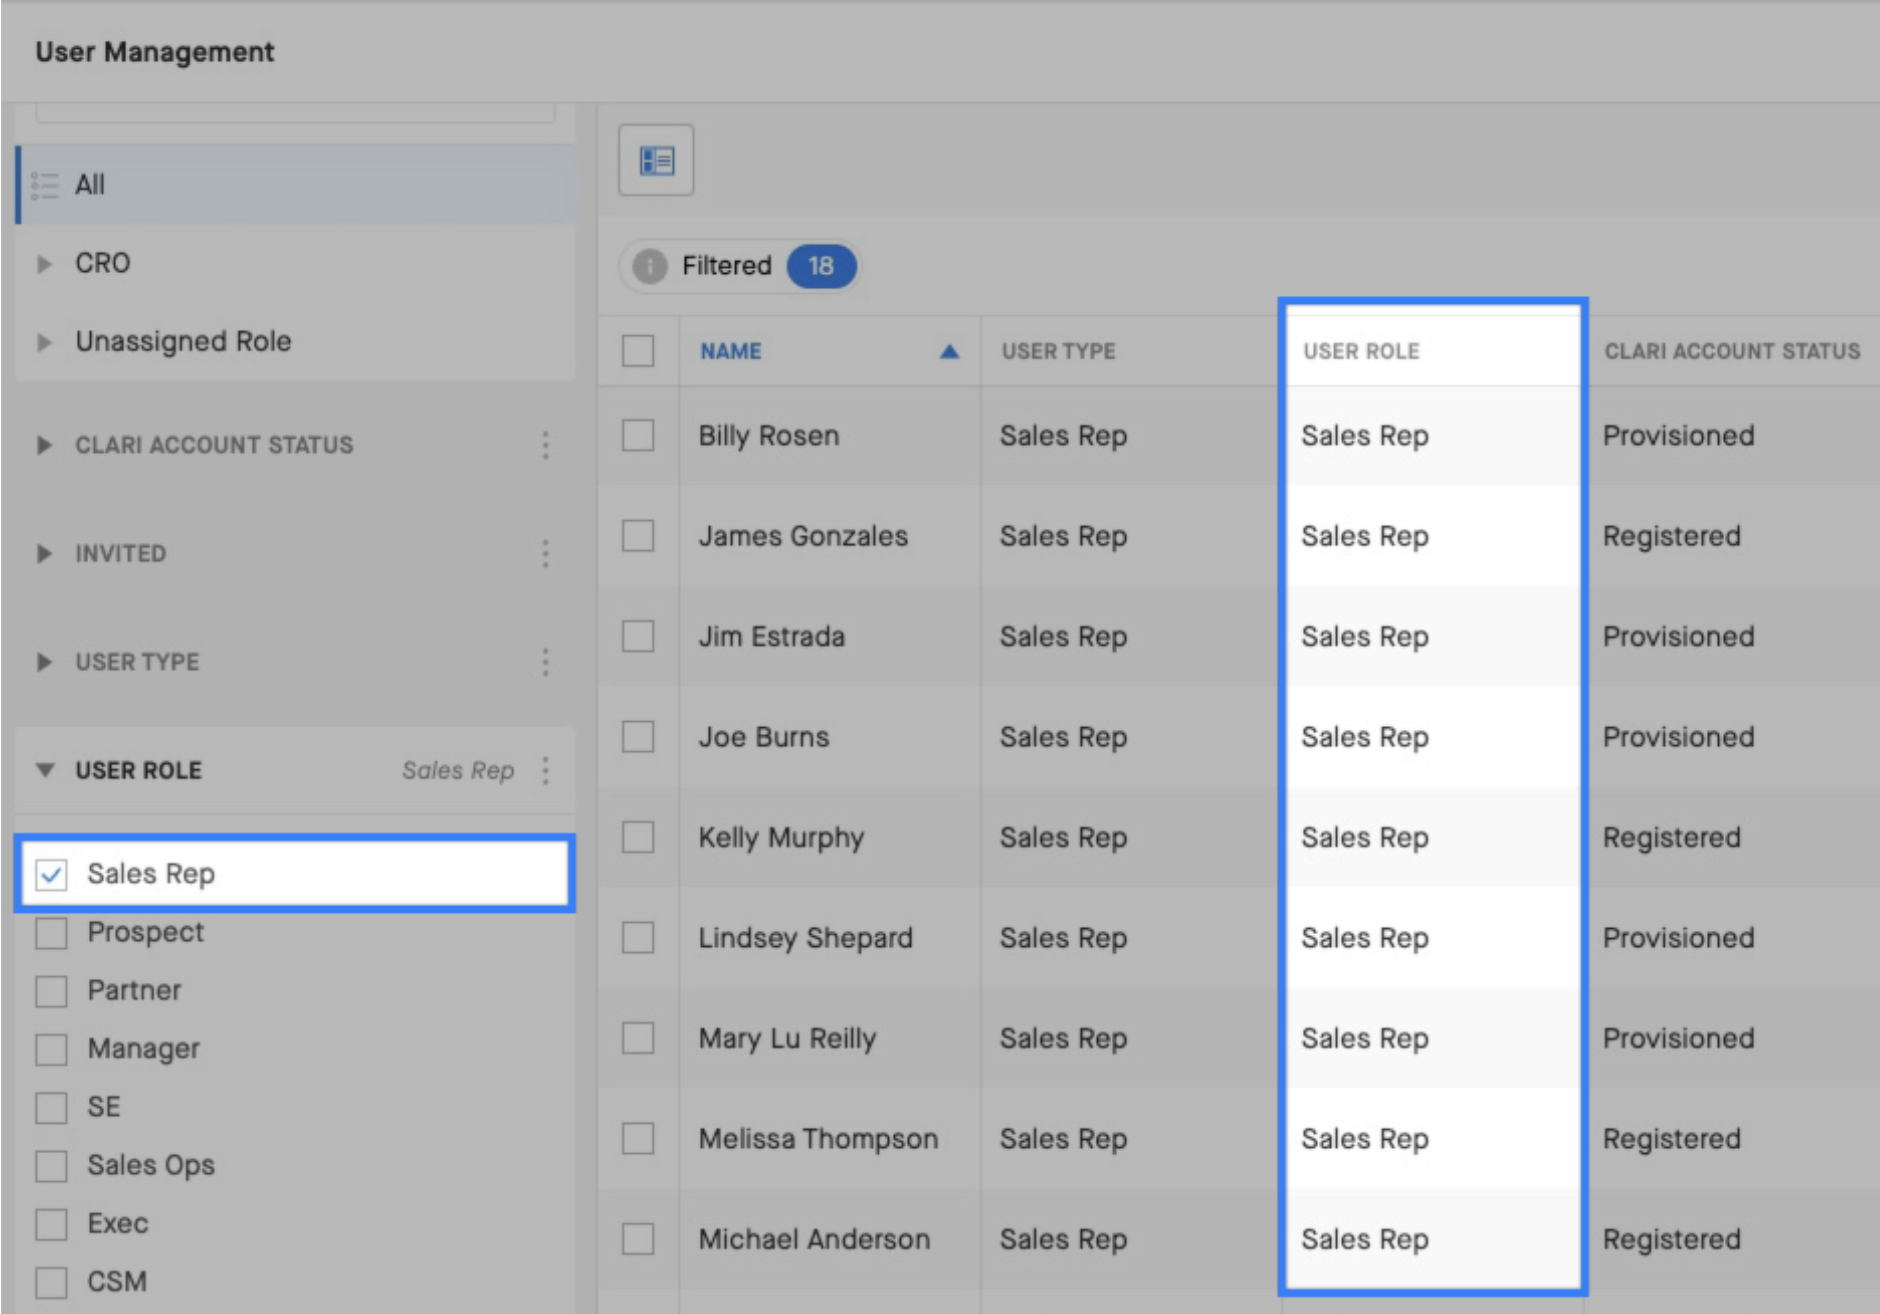The width and height of the screenshot is (1880, 1314).
Task: Select All in the role hierarchy
Action: pos(296,185)
